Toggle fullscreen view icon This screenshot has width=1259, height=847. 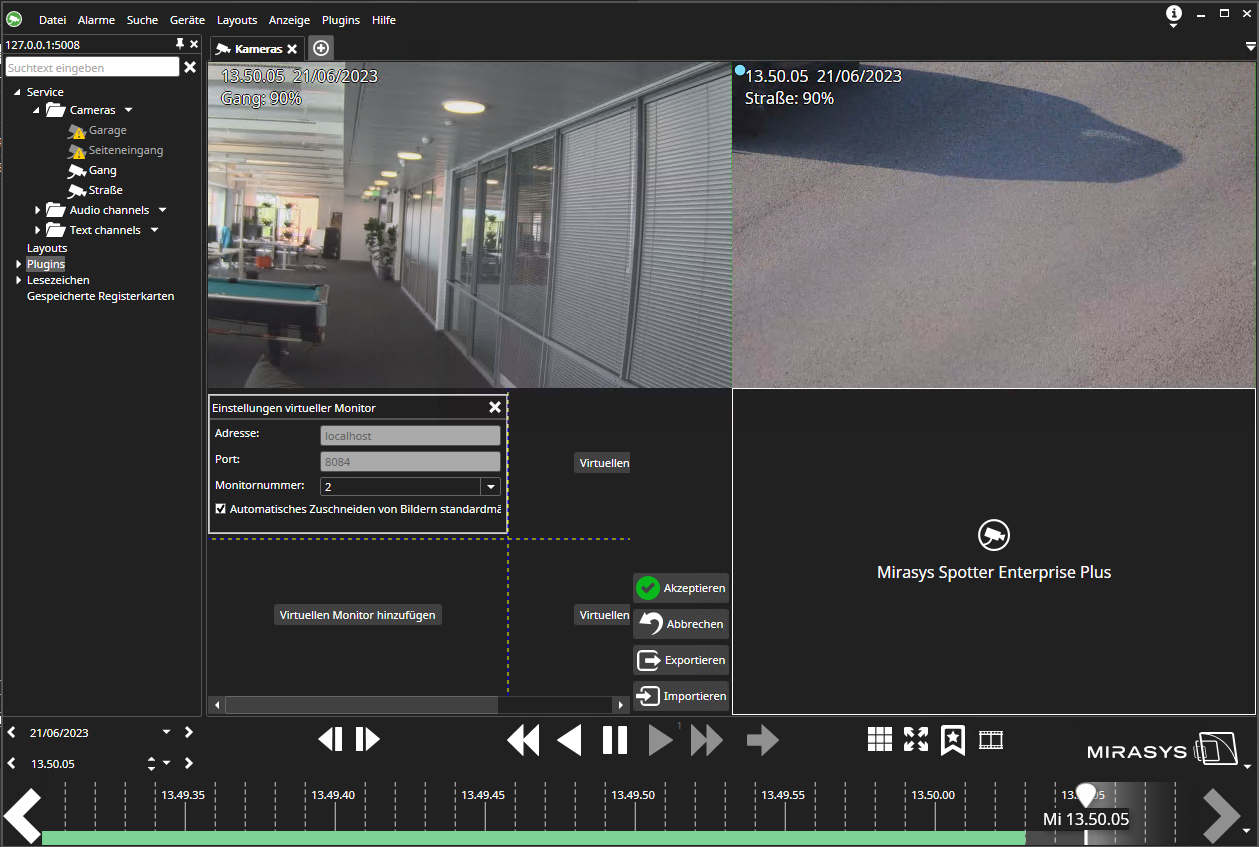coord(915,739)
